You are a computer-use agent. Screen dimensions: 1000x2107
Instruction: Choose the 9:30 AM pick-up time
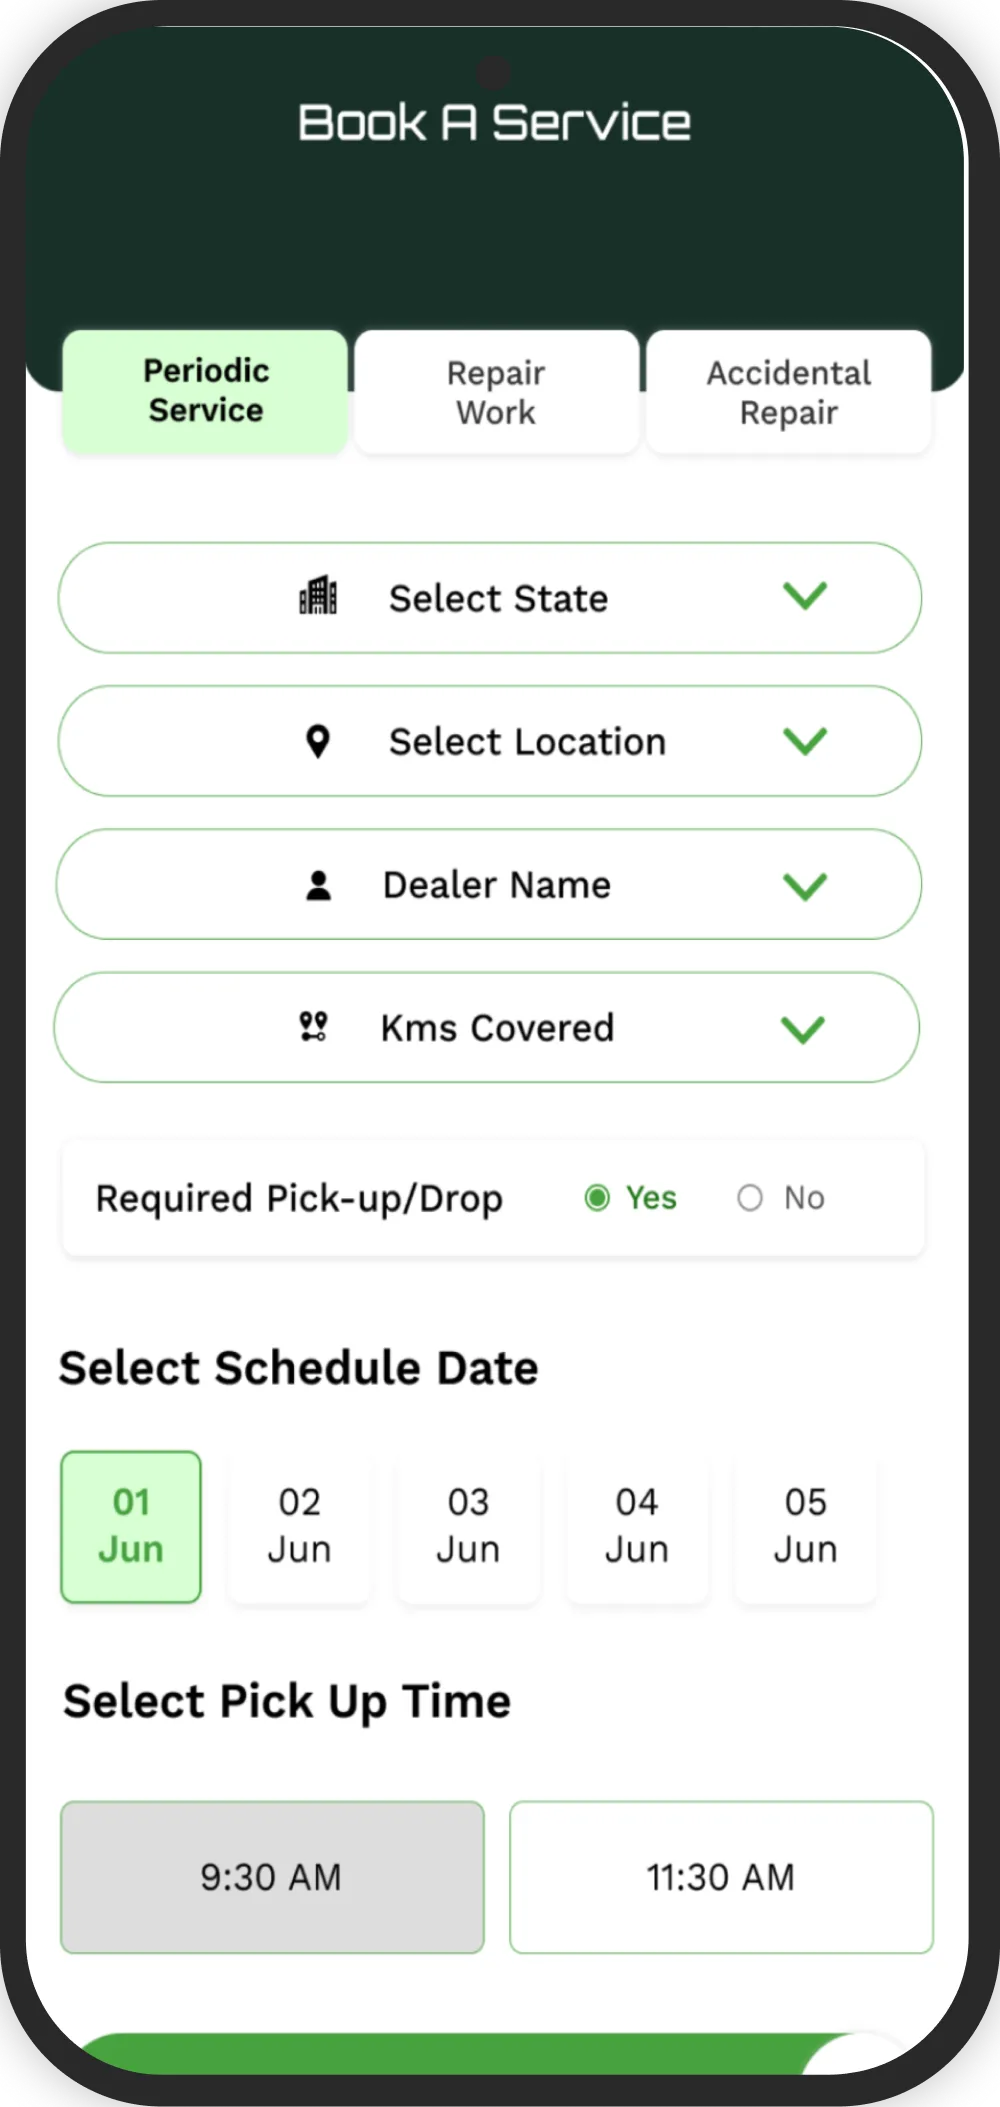(x=272, y=1877)
